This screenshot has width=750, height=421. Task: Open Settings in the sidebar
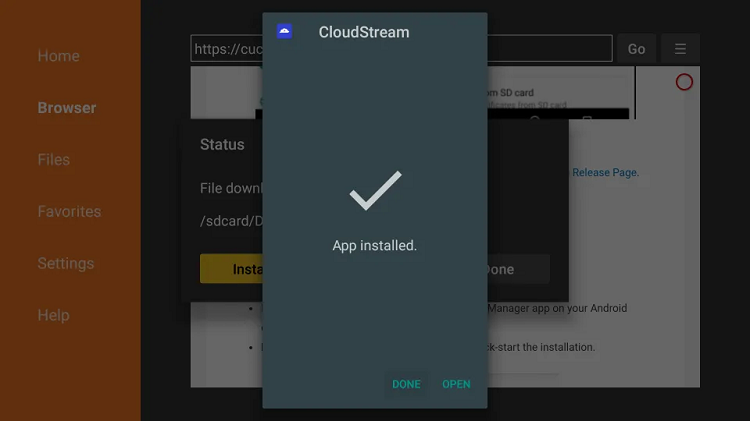point(66,263)
